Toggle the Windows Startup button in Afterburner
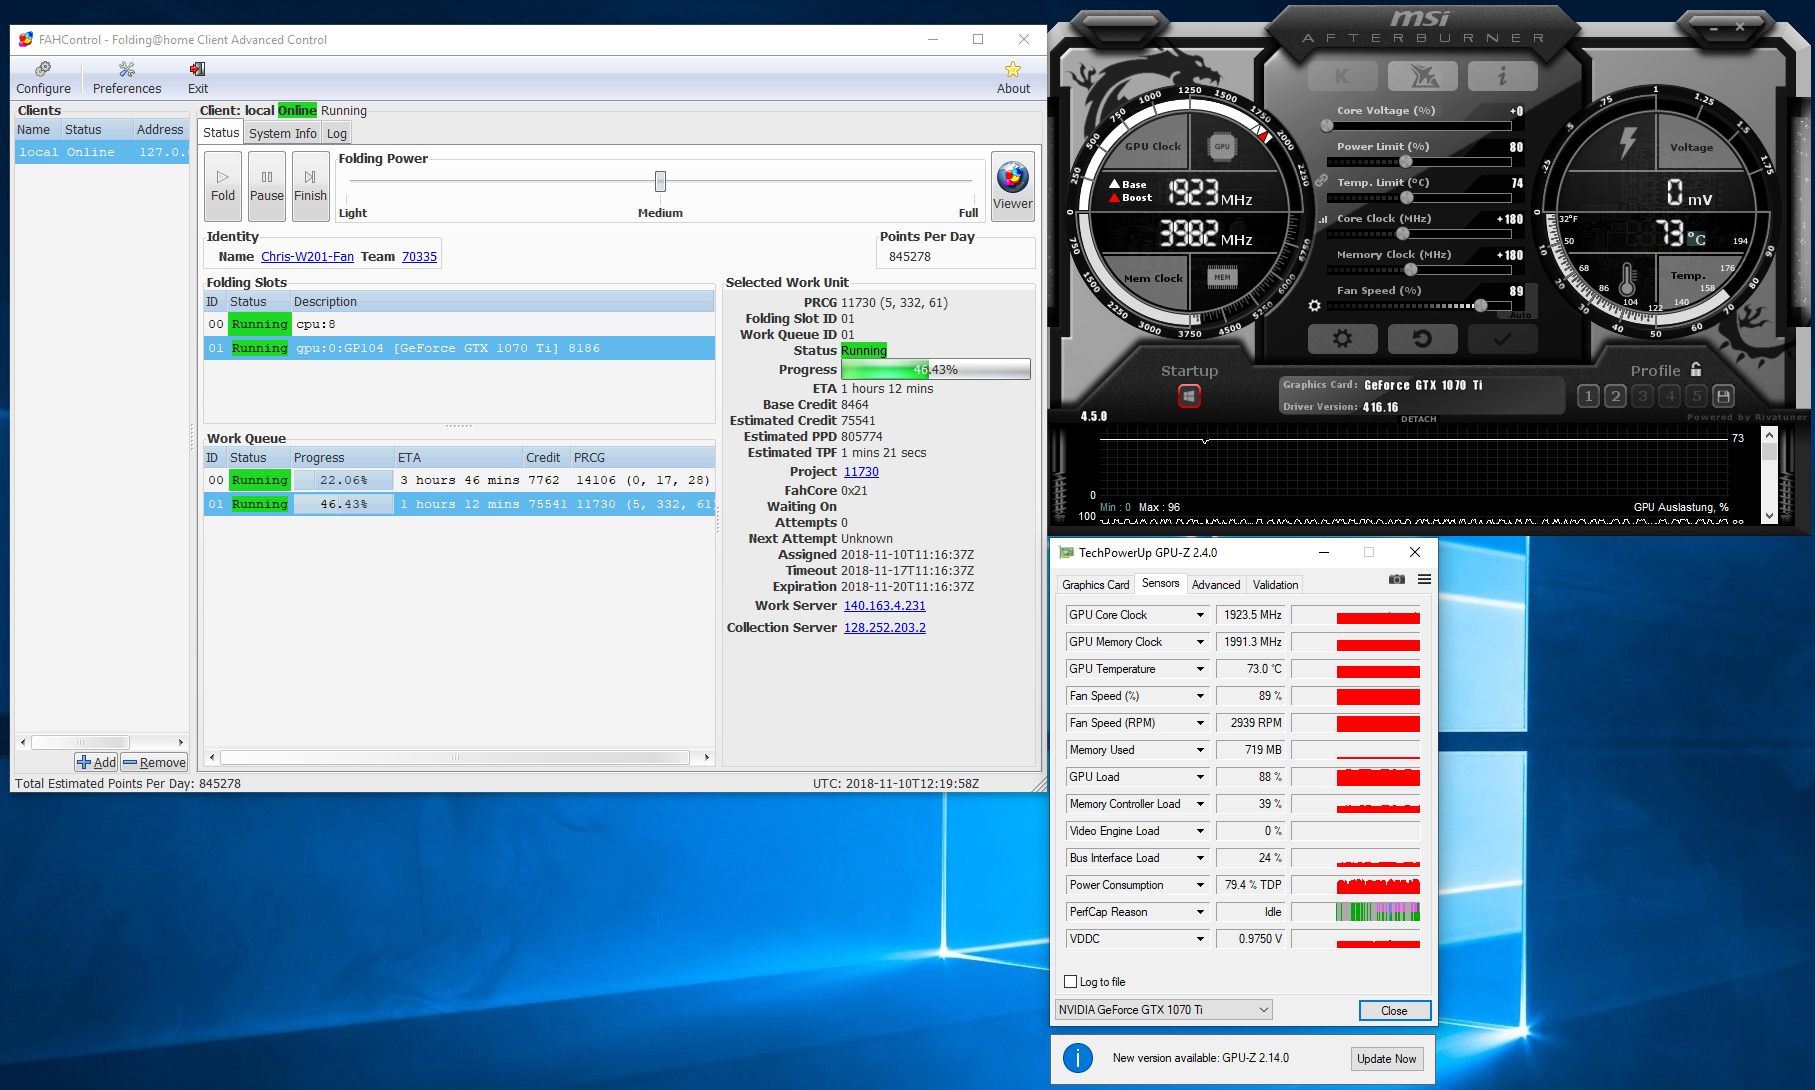Image resolution: width=1815 pixels, height=1090 pixels. 1189,396
